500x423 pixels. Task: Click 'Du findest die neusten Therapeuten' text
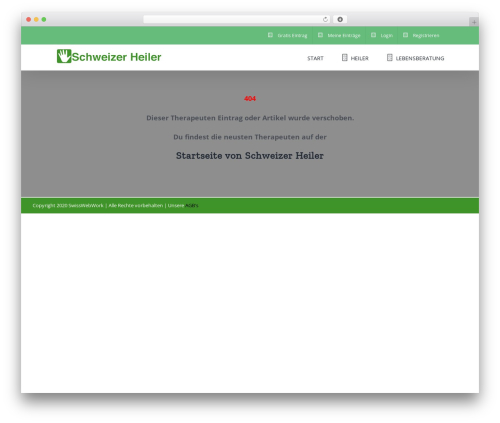[x=250, y=137]
